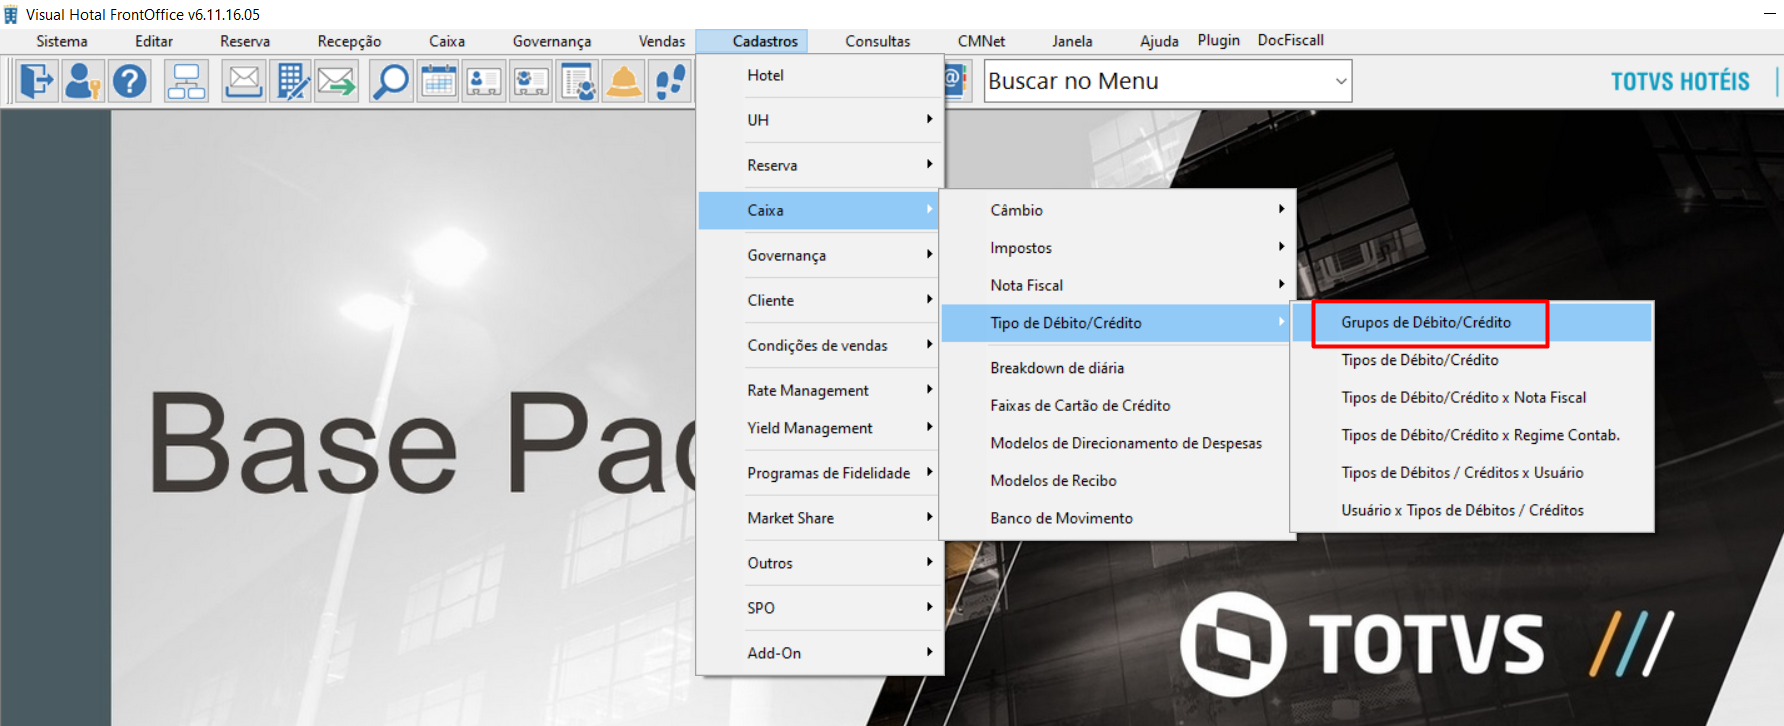Screen dimensions: 1784x726
Task: Choose Modelos de Recibo
Action: (1117, 480)
